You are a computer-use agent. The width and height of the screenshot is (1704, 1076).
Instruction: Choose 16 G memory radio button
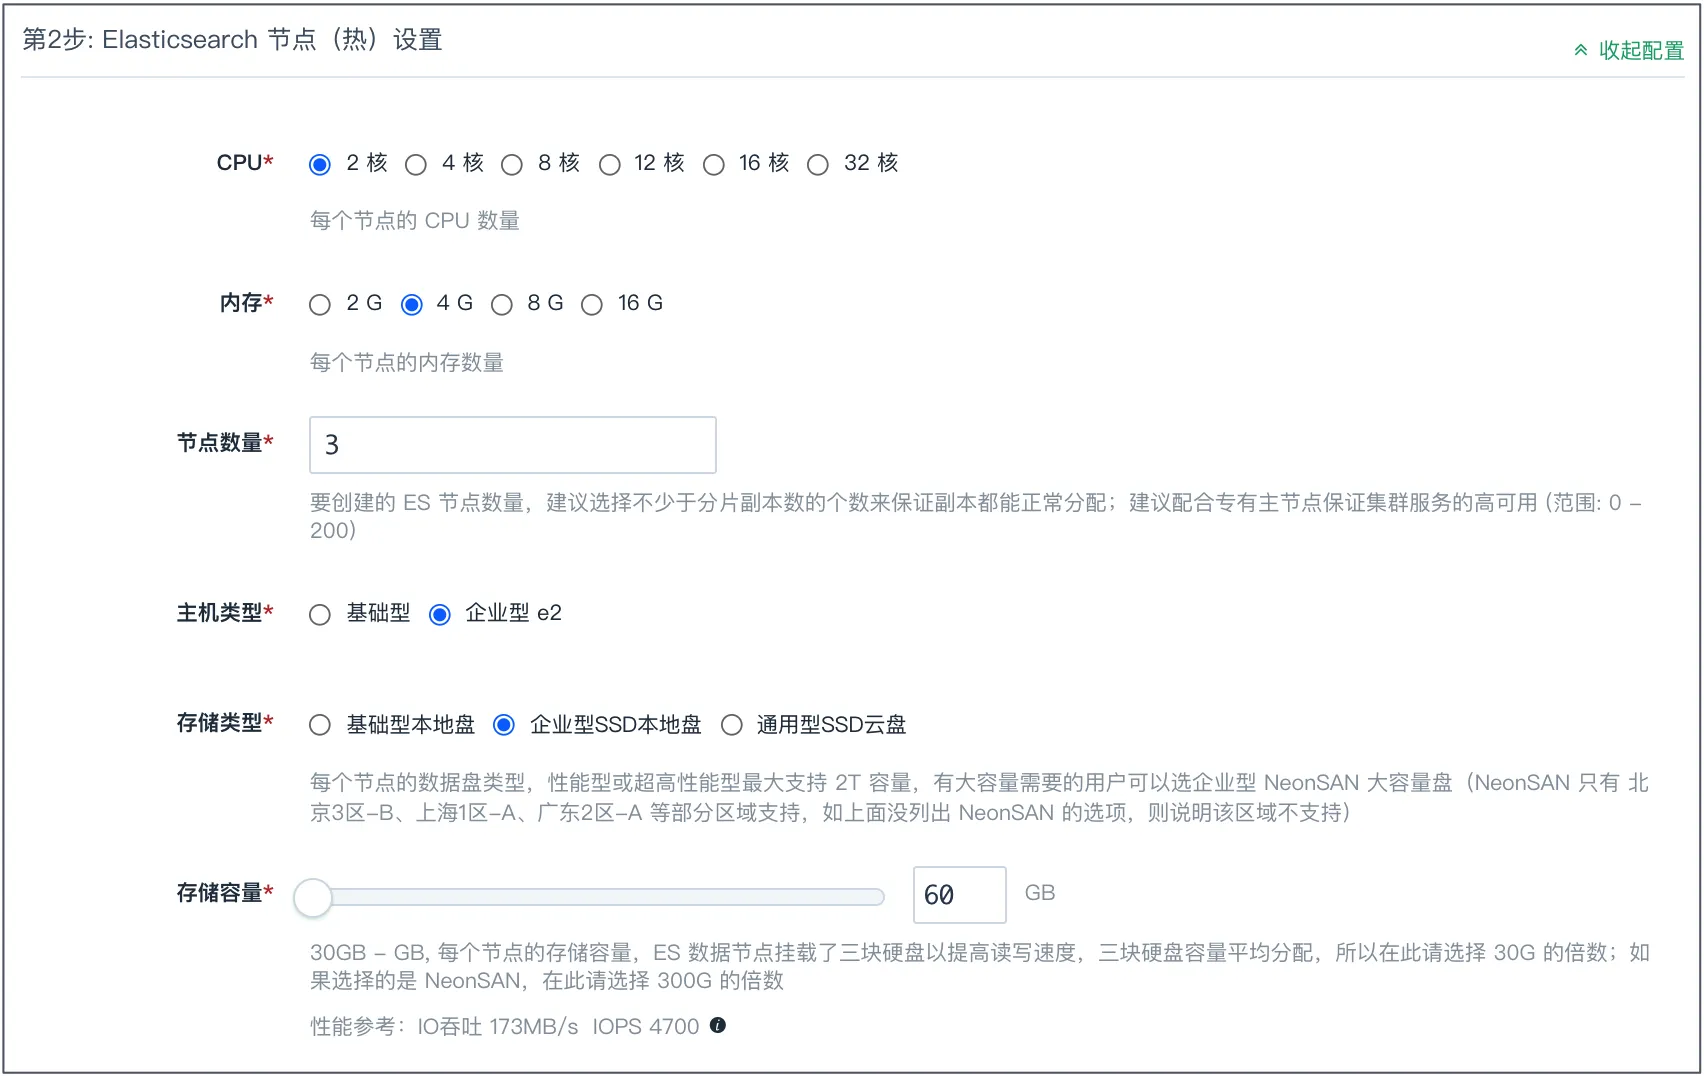click(592, 304)
